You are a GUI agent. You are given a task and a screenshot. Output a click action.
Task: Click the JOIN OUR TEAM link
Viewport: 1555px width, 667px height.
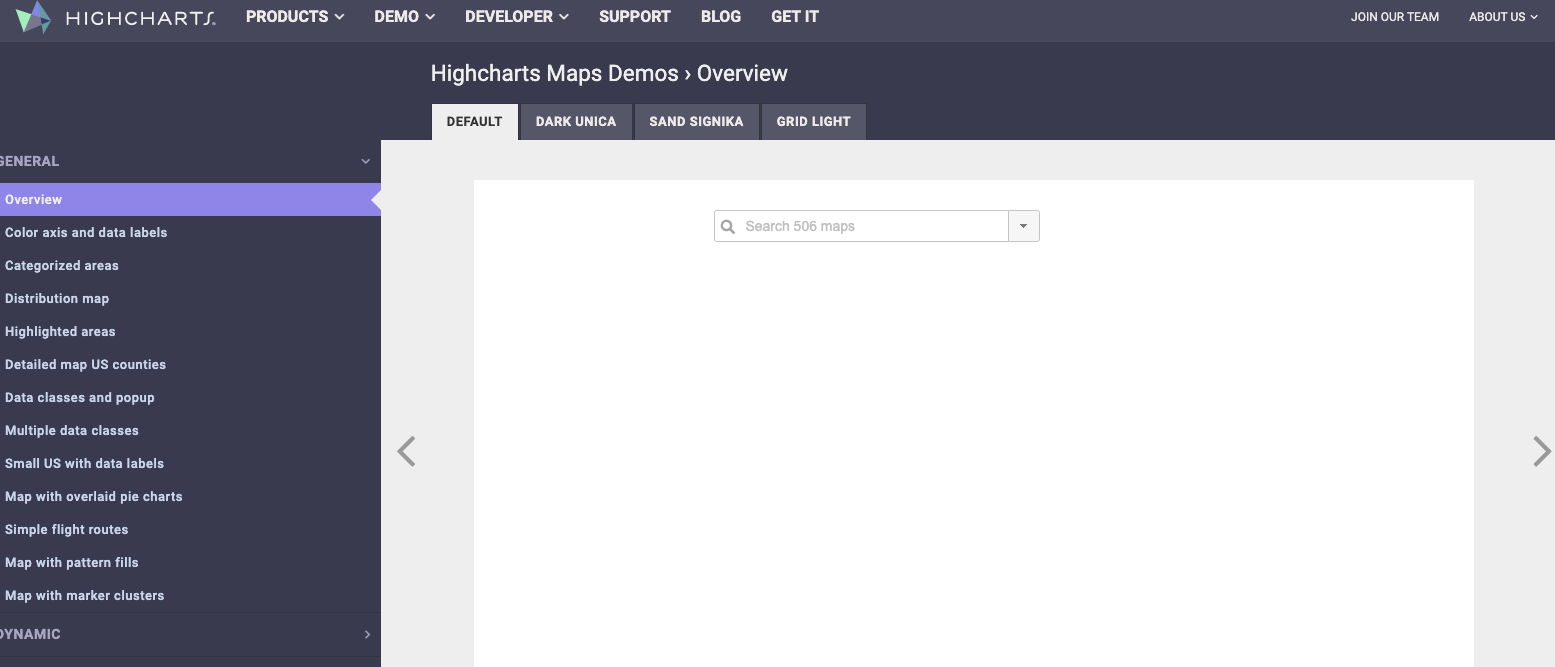click(1394, 16)
